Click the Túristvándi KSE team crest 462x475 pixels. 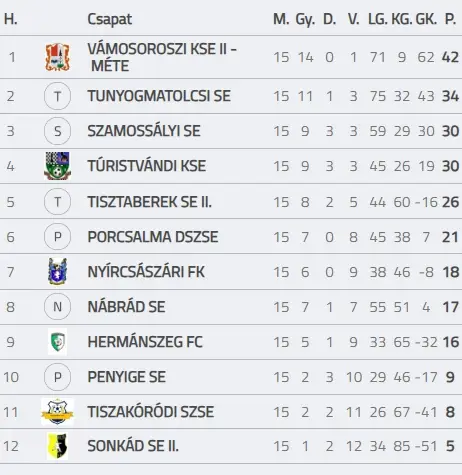57,166
